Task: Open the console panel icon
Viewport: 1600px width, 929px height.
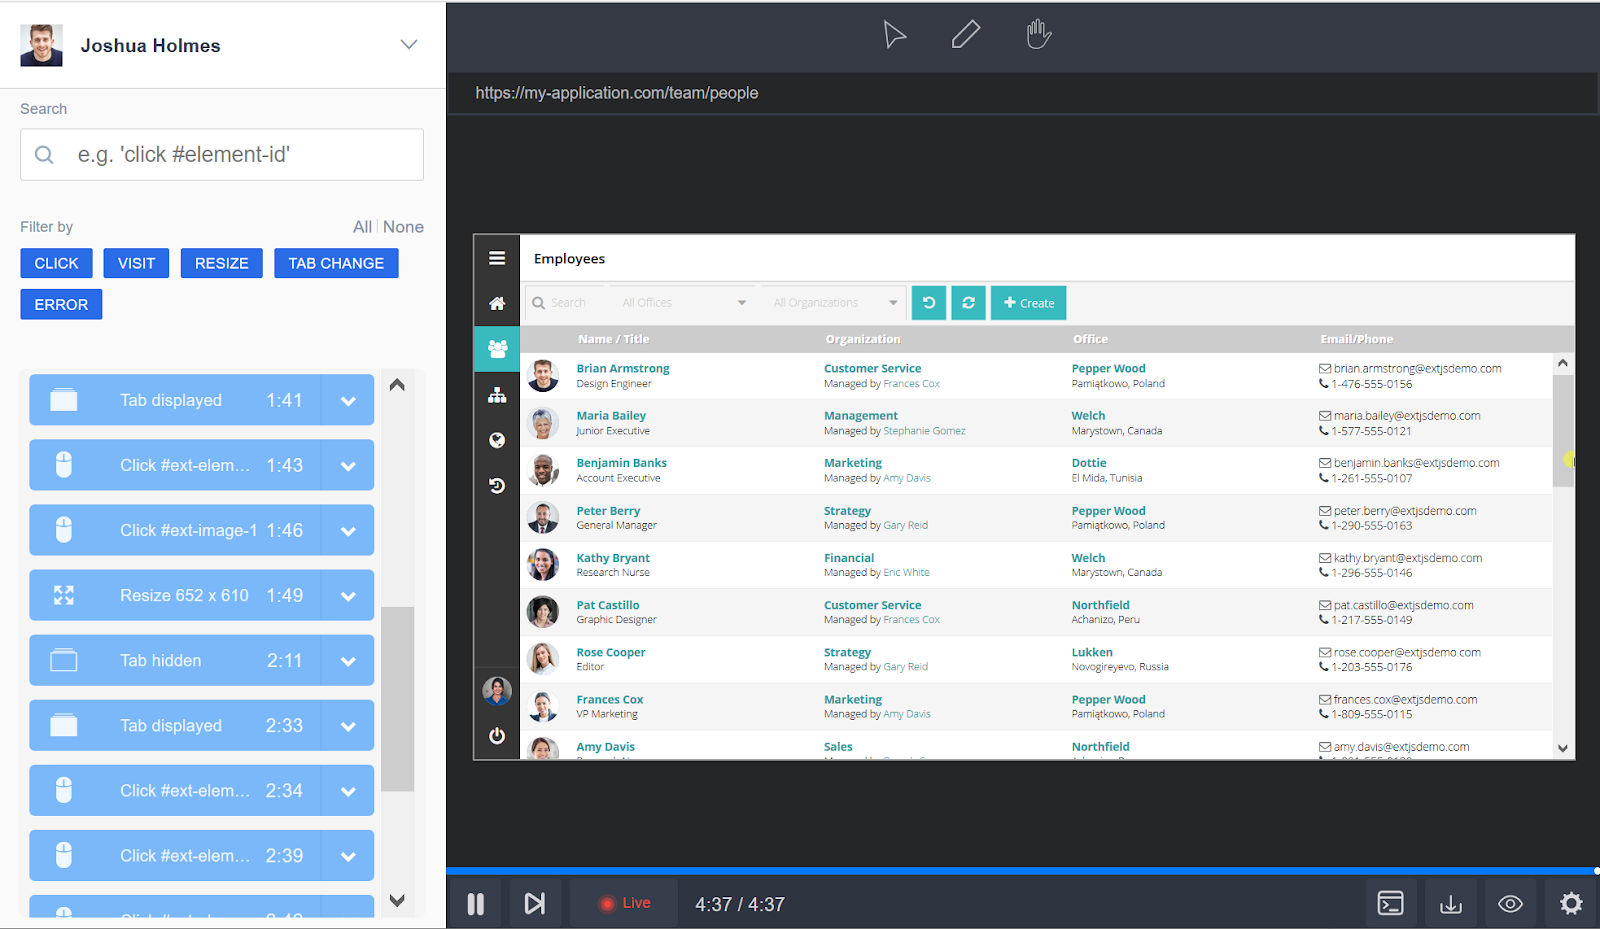Action: 1390,904
